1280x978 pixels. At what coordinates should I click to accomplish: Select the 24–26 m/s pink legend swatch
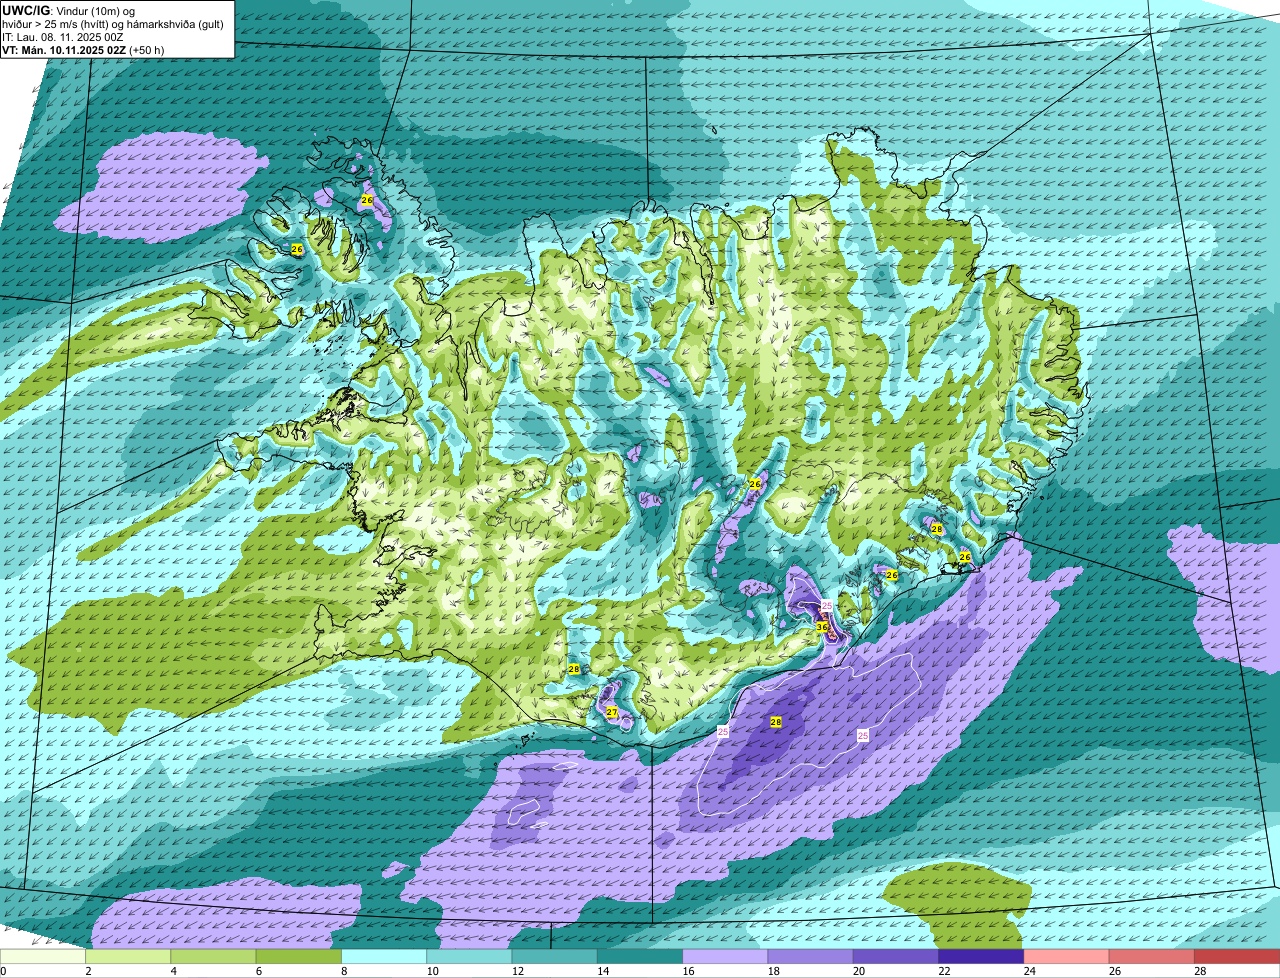pos(1067,957)
